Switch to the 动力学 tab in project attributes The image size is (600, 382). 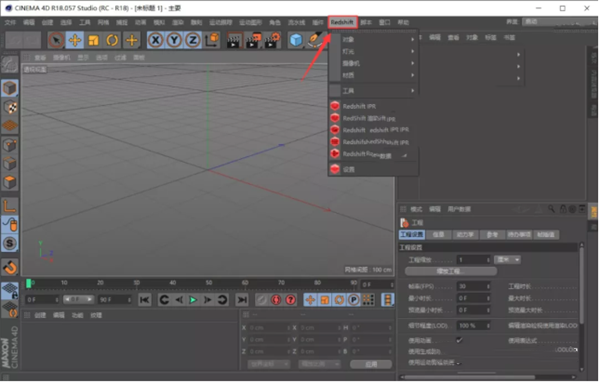tap(465, 235)
